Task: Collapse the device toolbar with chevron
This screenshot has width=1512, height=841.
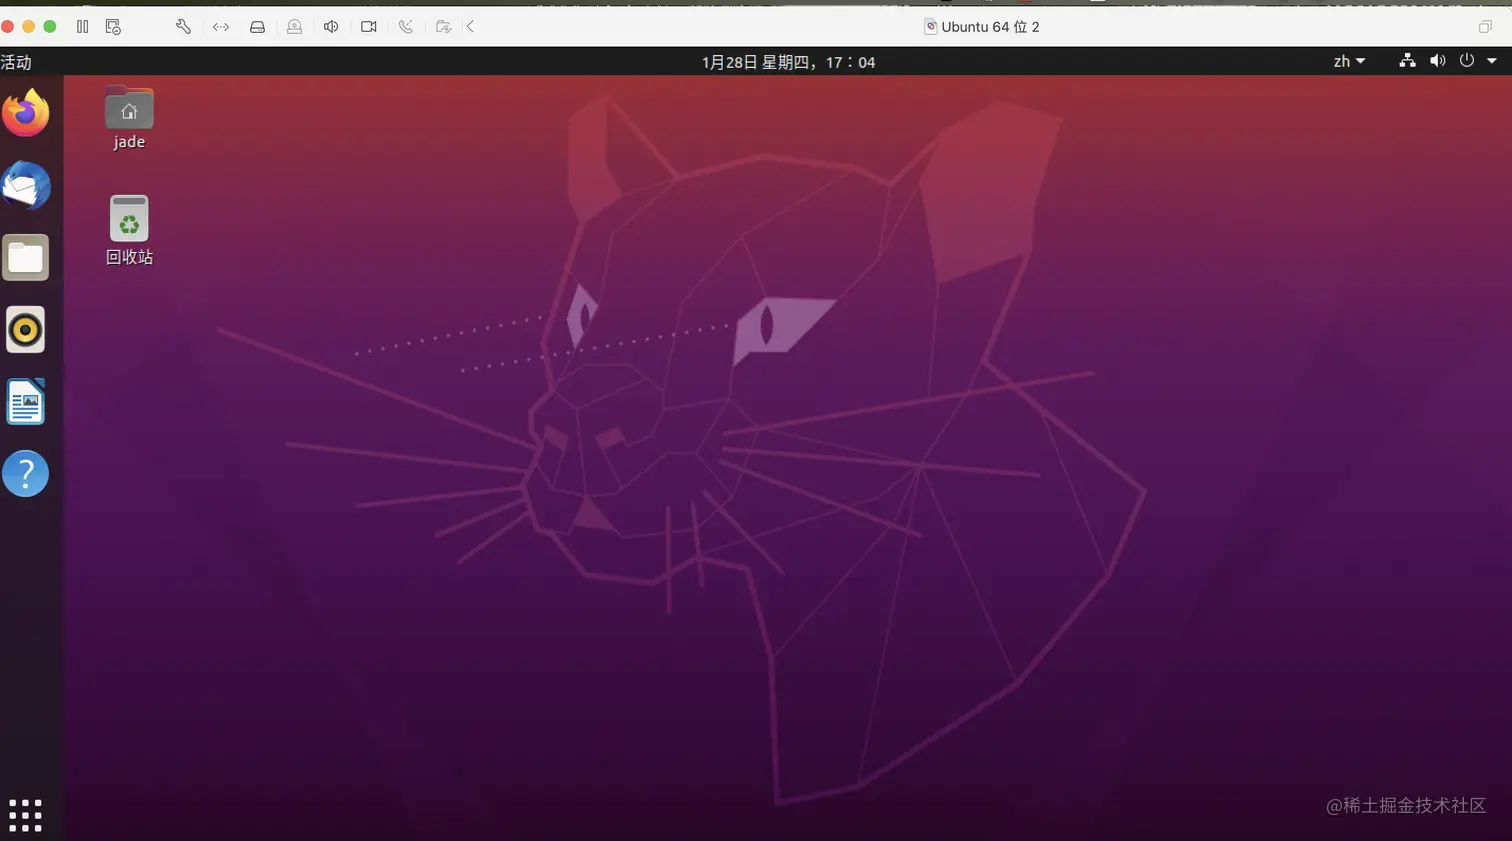Action: click(470, 27)
